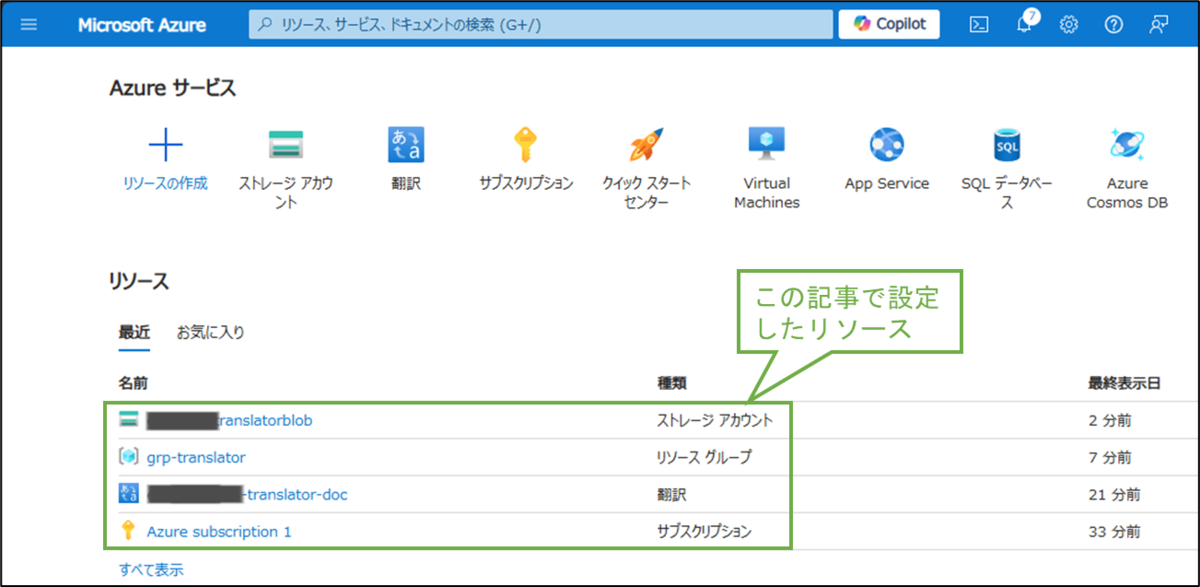Click the 最終表示日 column header

click(1124, 383)
